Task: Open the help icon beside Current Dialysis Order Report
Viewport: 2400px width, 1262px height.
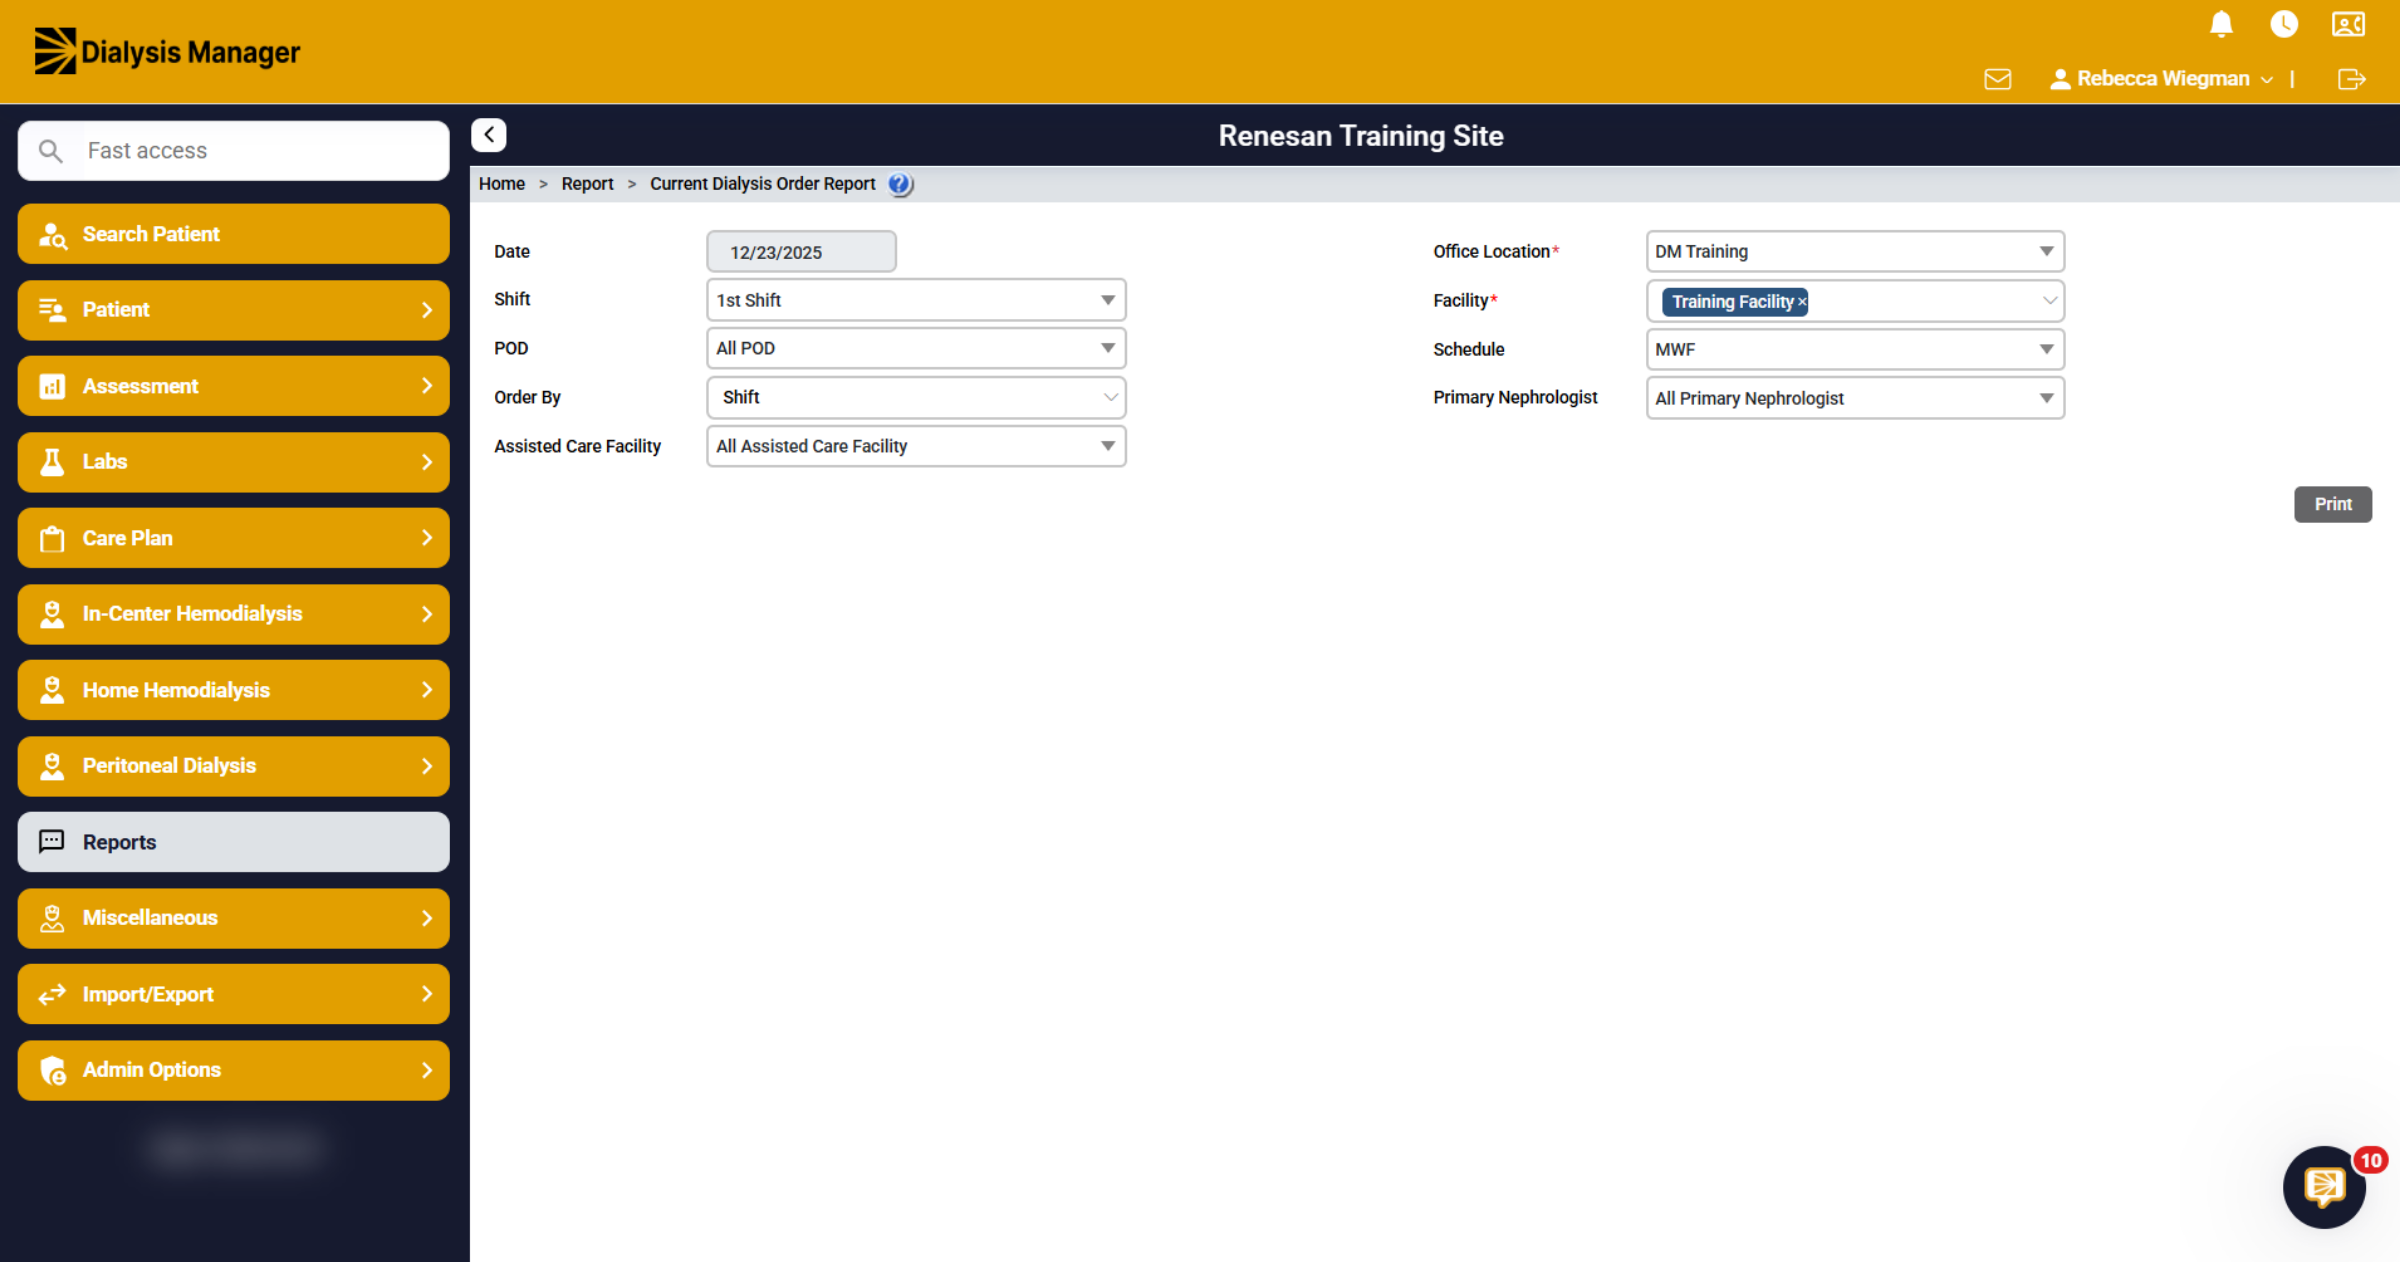Action: (900, 184)
